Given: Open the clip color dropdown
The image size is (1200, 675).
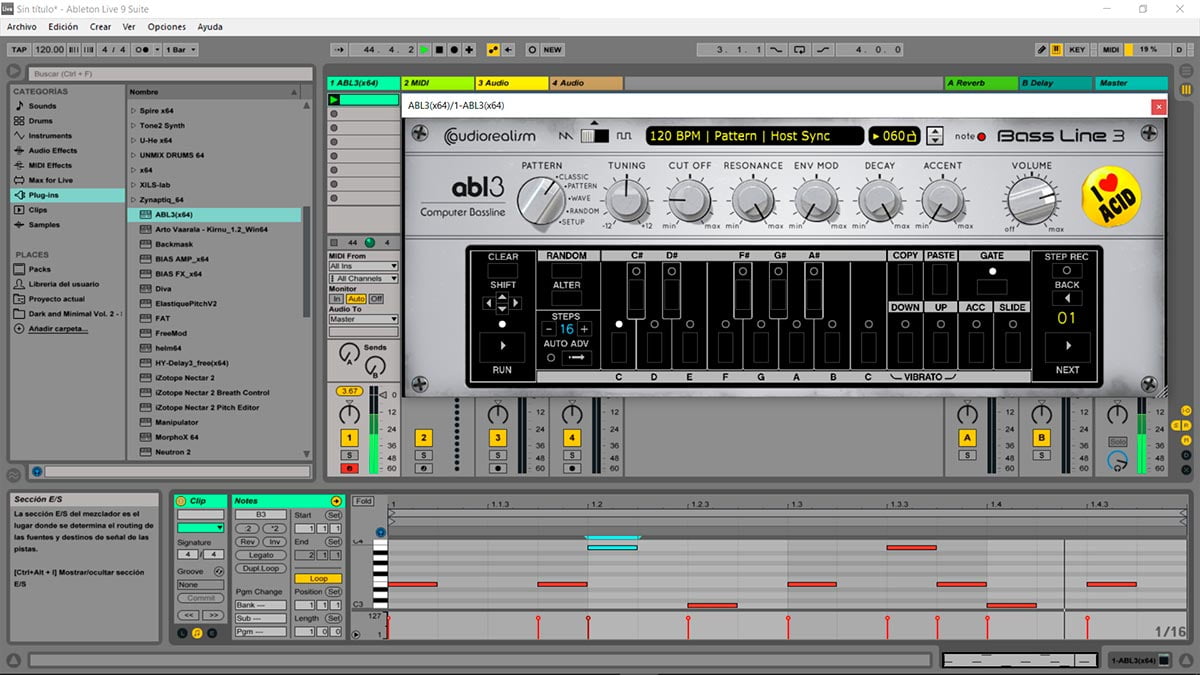Looking at the screenshot, I should coord(200,527).
